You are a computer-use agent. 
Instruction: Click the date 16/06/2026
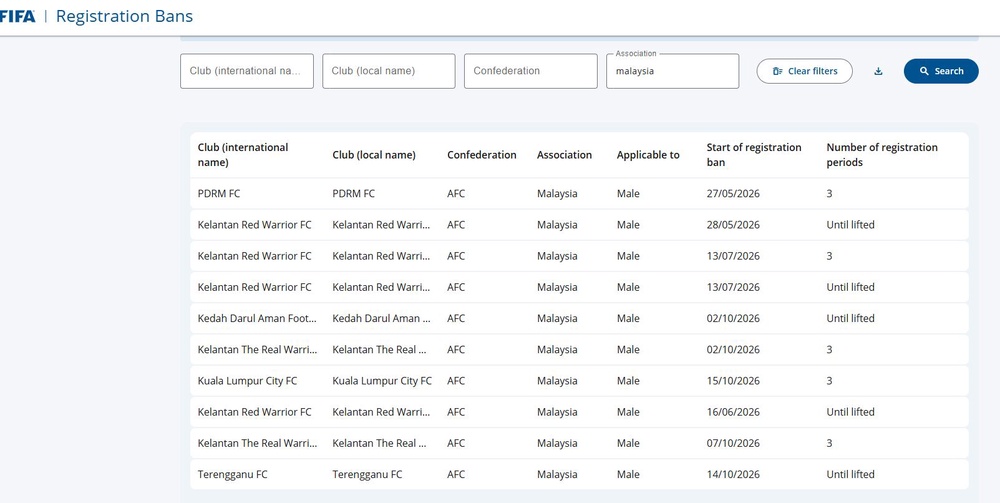[733, 412]
